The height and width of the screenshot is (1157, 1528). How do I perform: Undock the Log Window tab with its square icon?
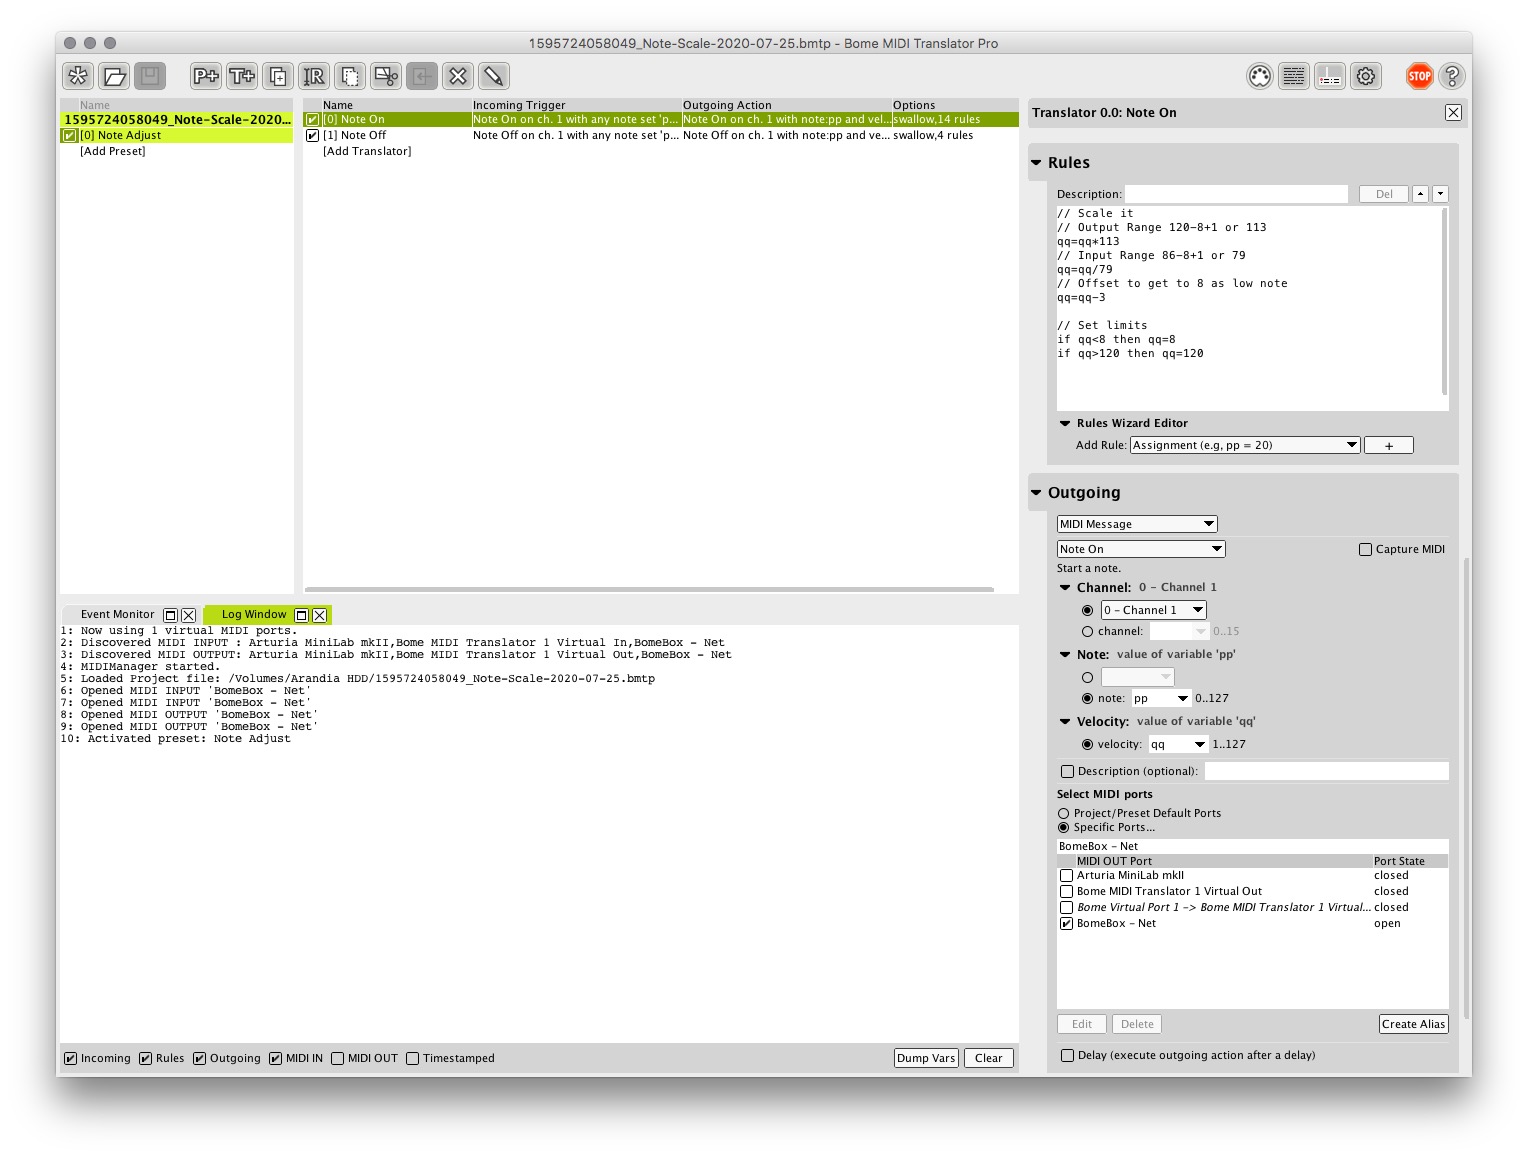coord(301,615)
